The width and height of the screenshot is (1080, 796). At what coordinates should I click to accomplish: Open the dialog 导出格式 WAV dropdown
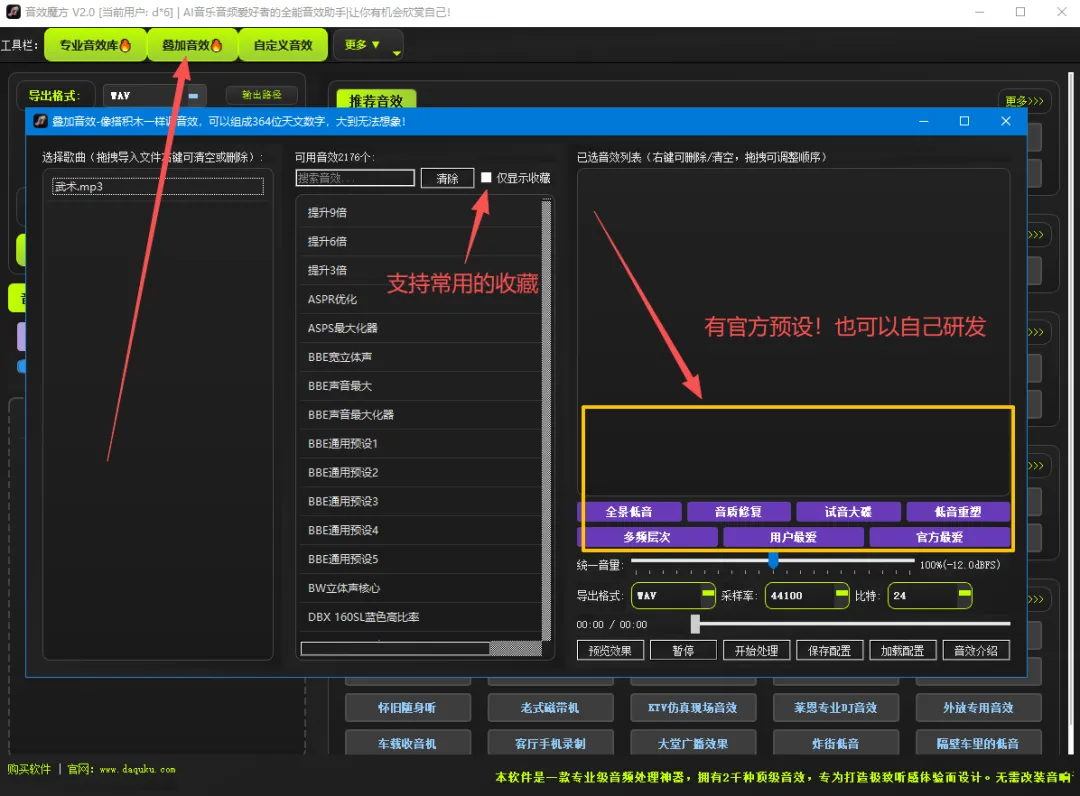(673, 596)
